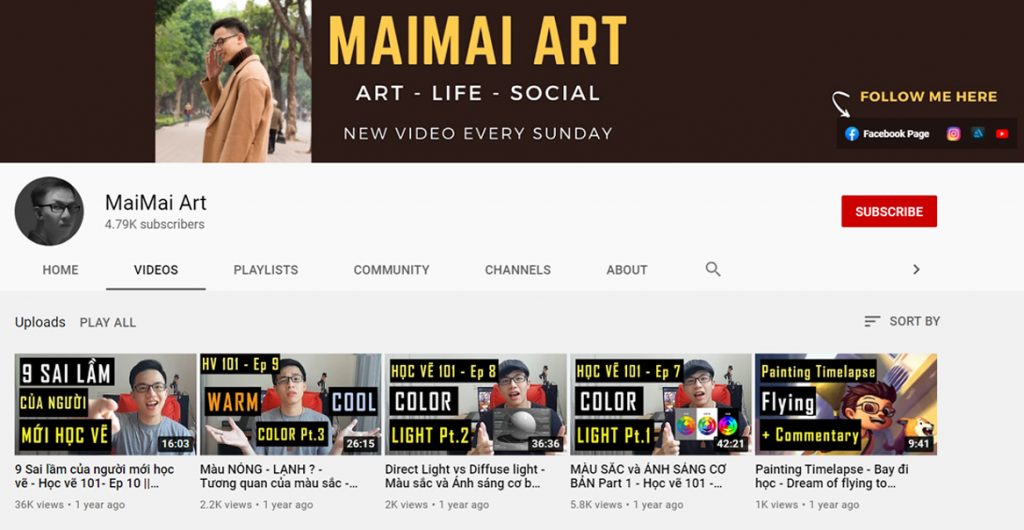Click the YouTube icon in banner
The width and height of the screenshot is (1024, 530).
click(1002, 134)
